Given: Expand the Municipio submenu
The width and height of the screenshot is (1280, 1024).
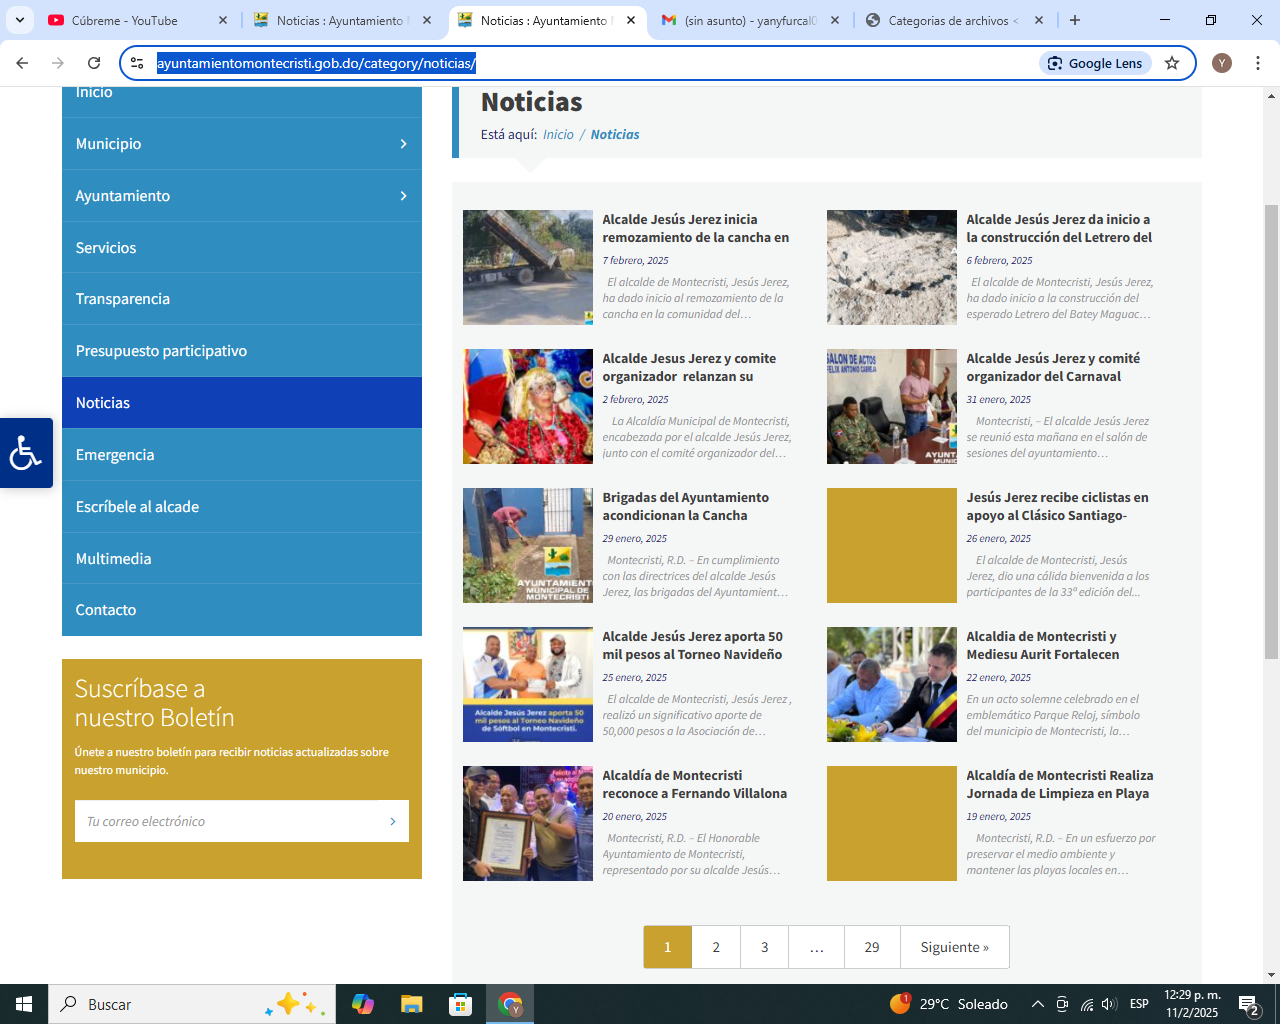Looking at the screenshot, I should [403, 144].
